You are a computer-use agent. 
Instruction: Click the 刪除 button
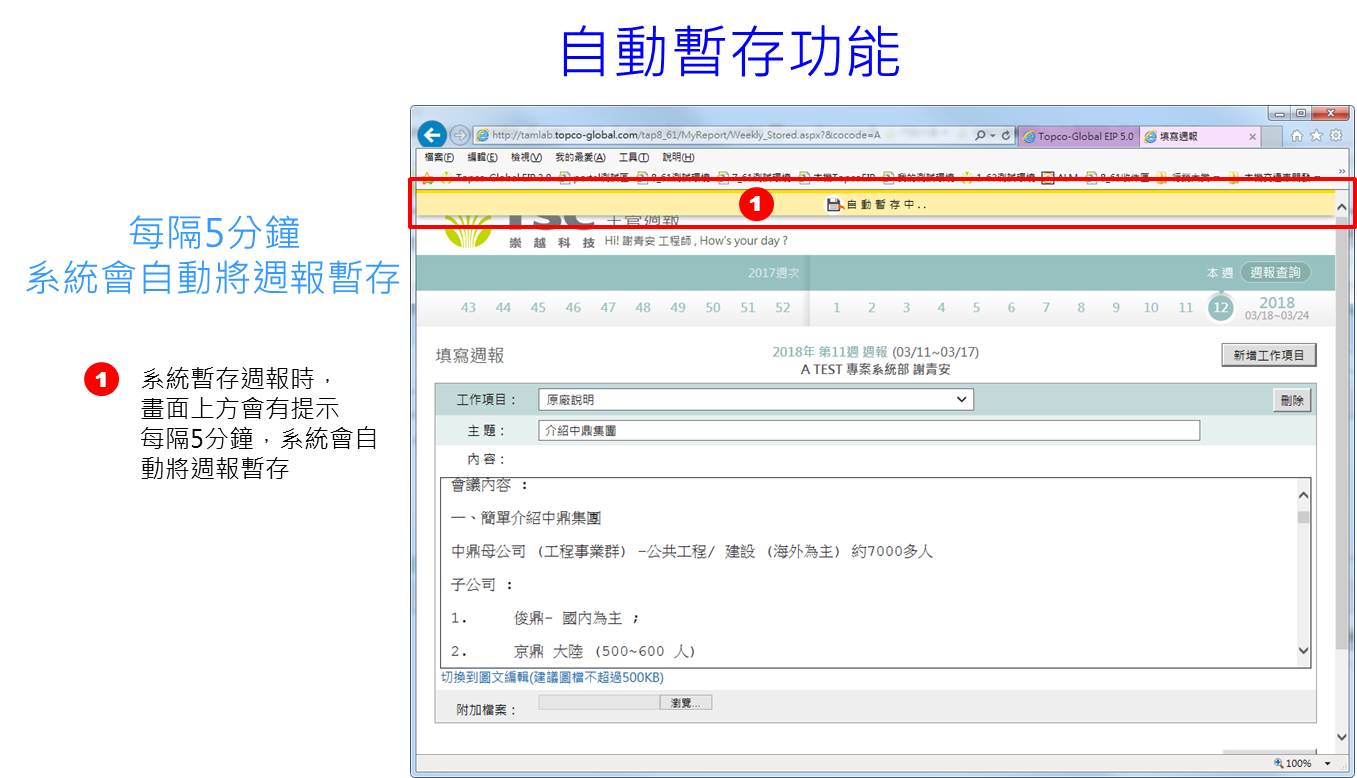[1291, 400]
